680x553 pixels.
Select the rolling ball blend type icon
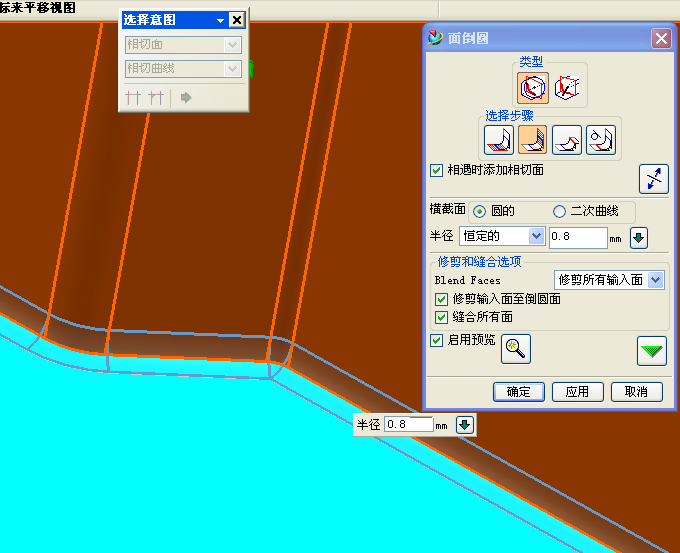(x=533, y=88)
